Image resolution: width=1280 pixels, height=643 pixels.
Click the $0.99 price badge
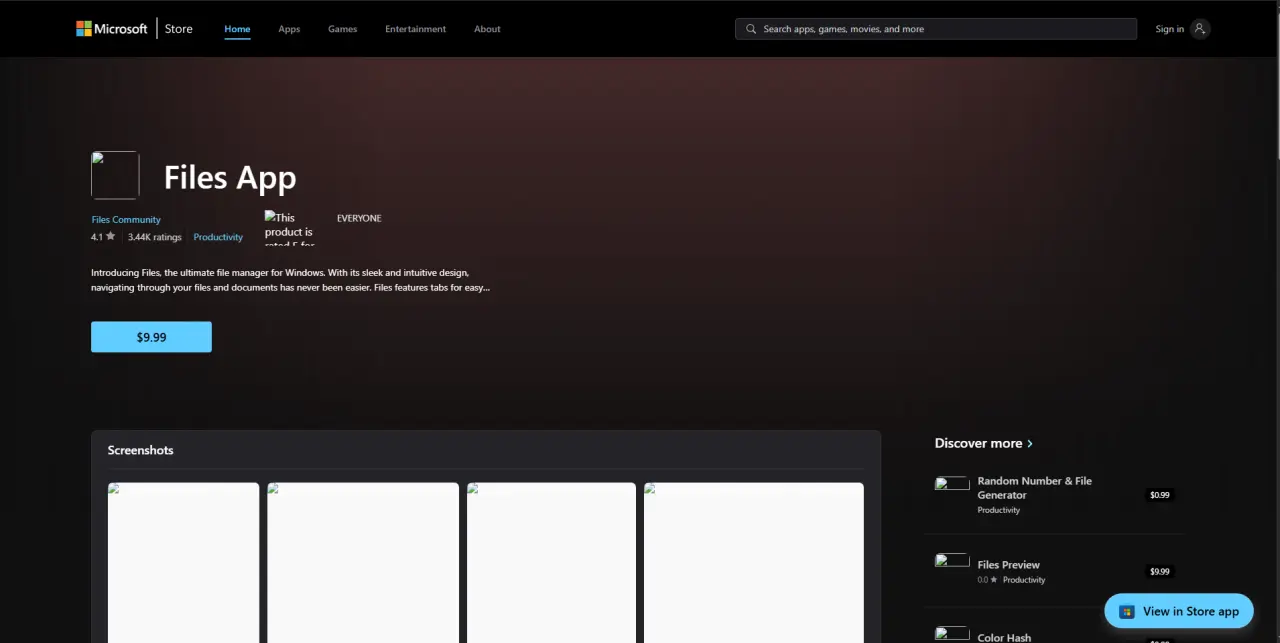point(1159,495)
